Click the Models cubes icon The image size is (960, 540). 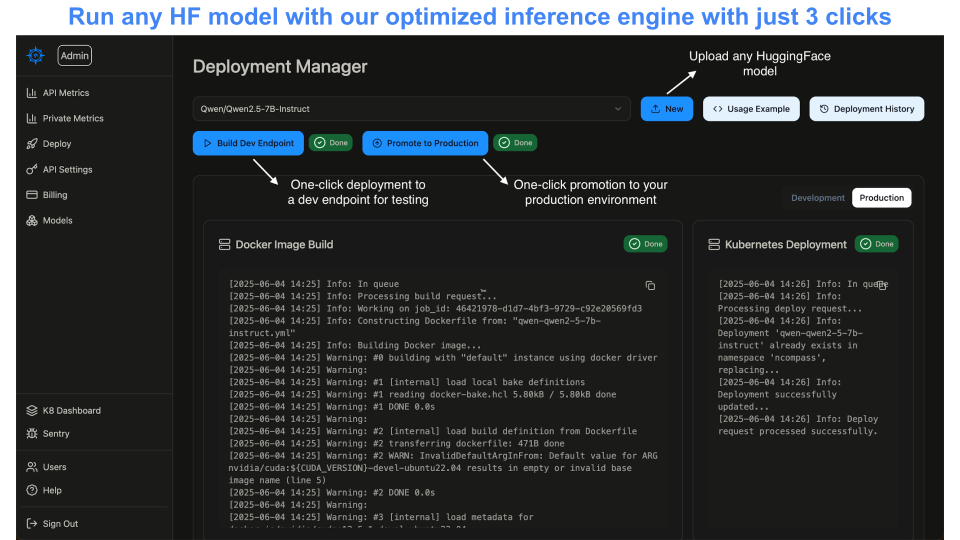point(32,220)
